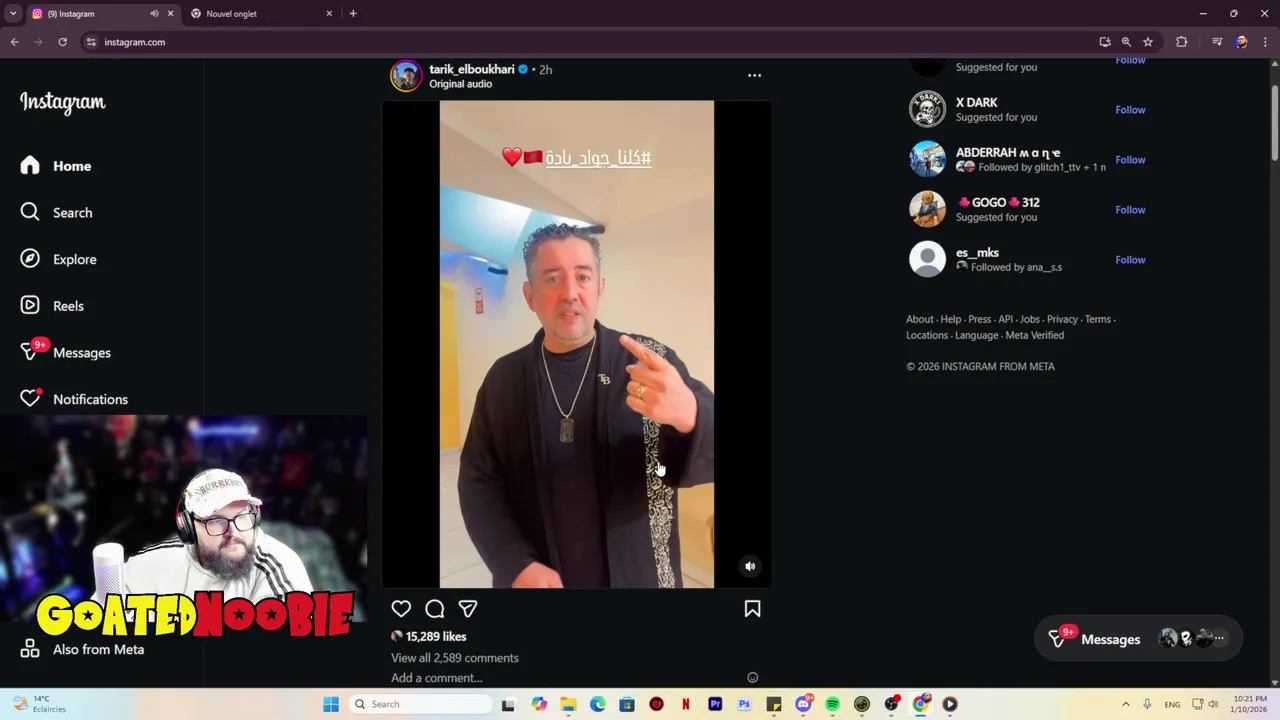The image size is (1280, 720).
Task: Reload the page
Action: [x=62, y=42]
